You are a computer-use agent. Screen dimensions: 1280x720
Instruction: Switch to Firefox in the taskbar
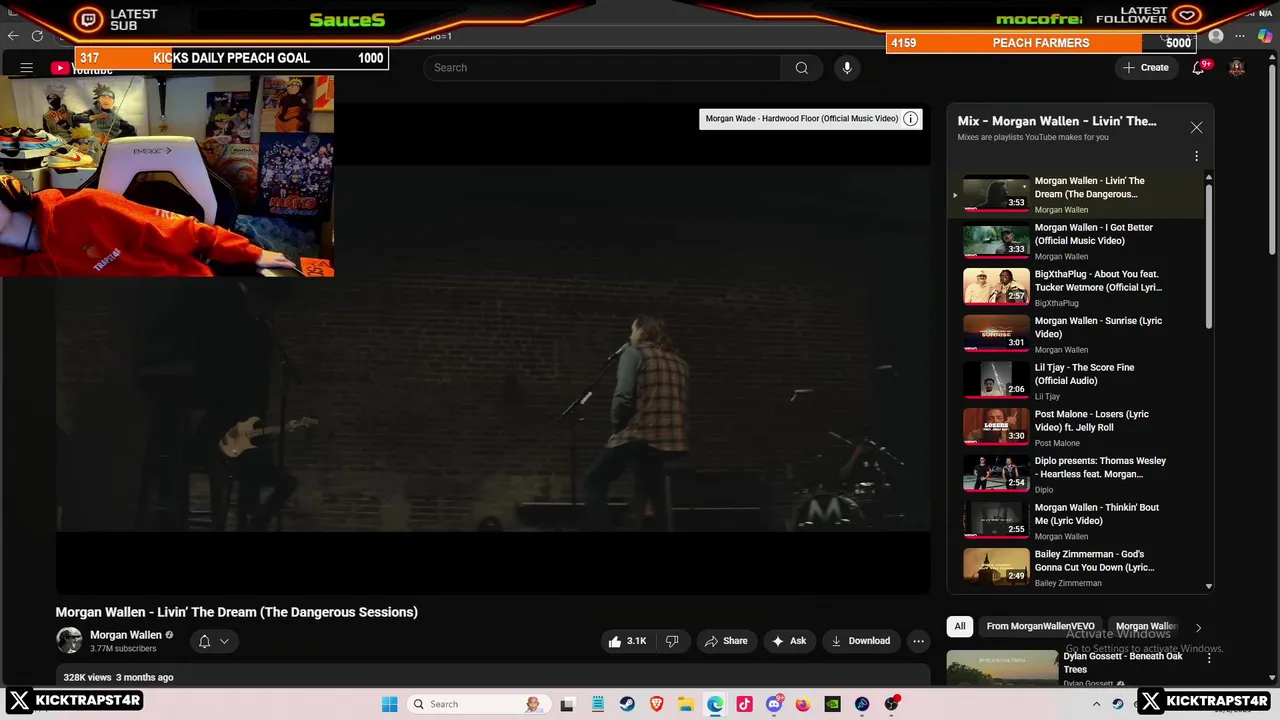803,704
